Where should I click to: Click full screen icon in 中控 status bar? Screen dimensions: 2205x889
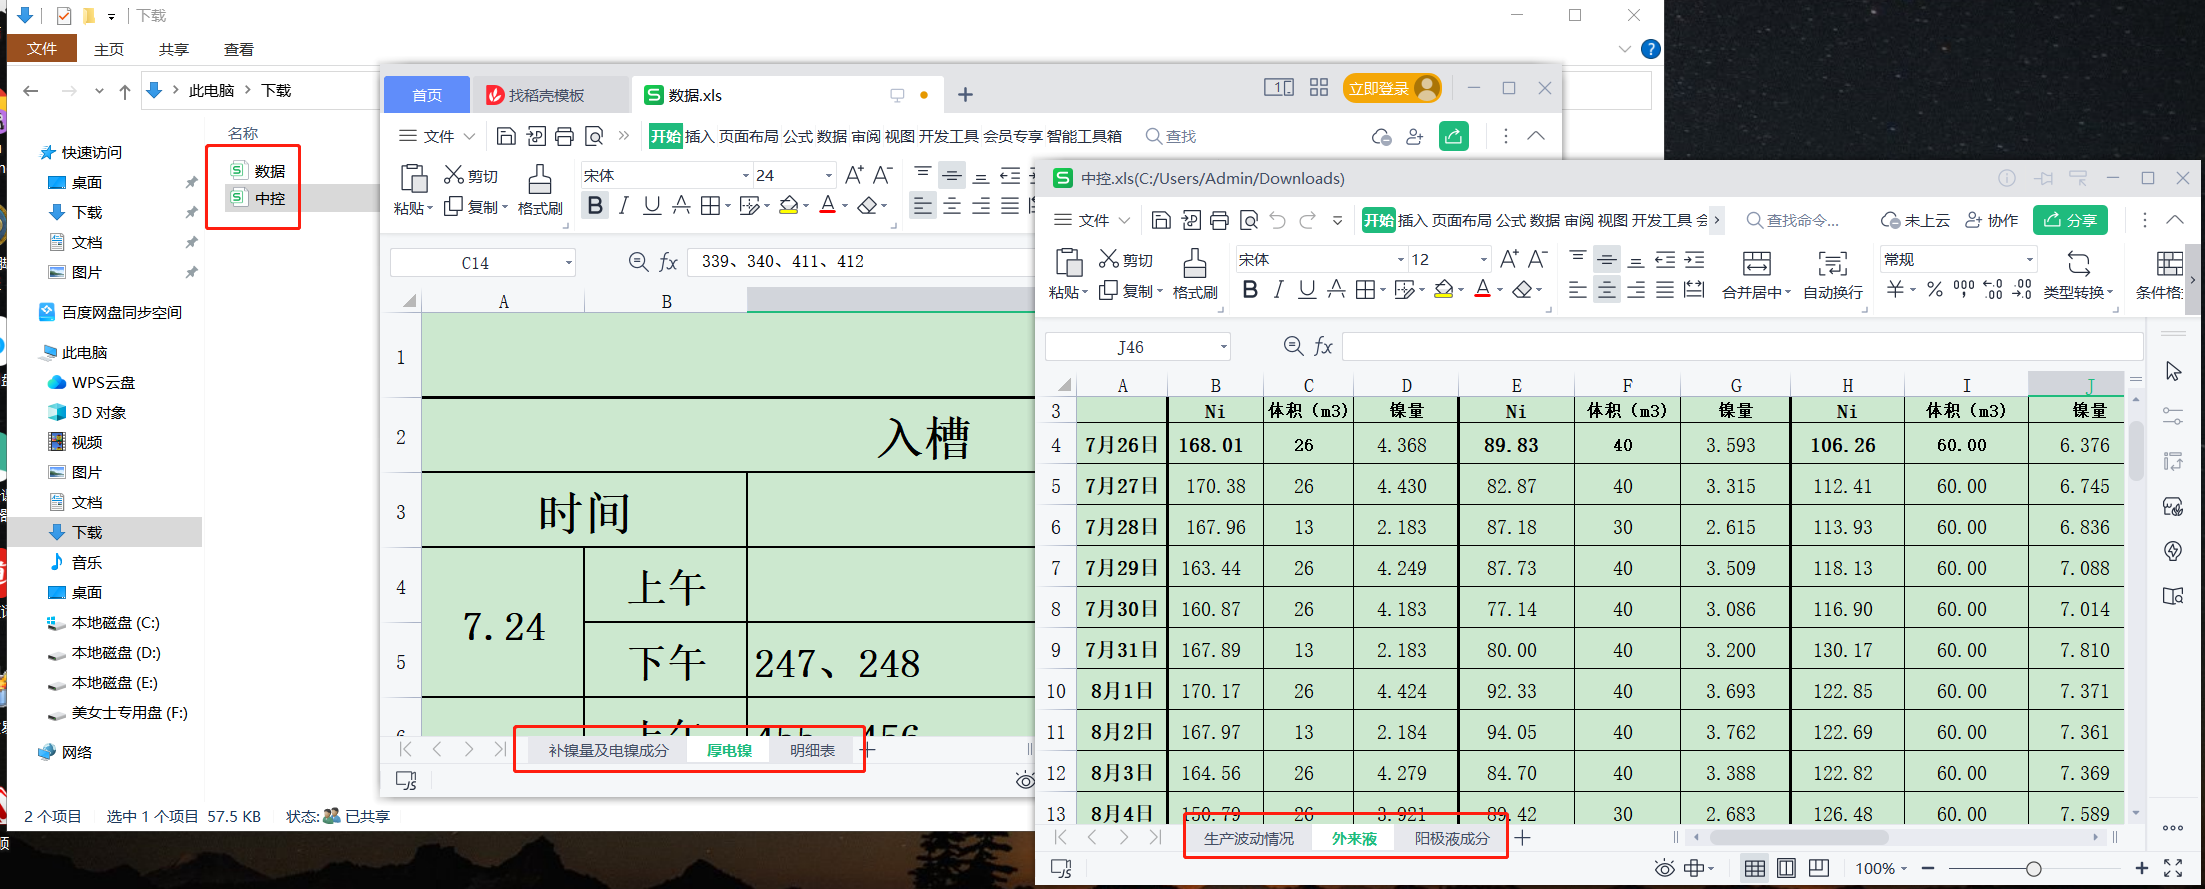2173,868
